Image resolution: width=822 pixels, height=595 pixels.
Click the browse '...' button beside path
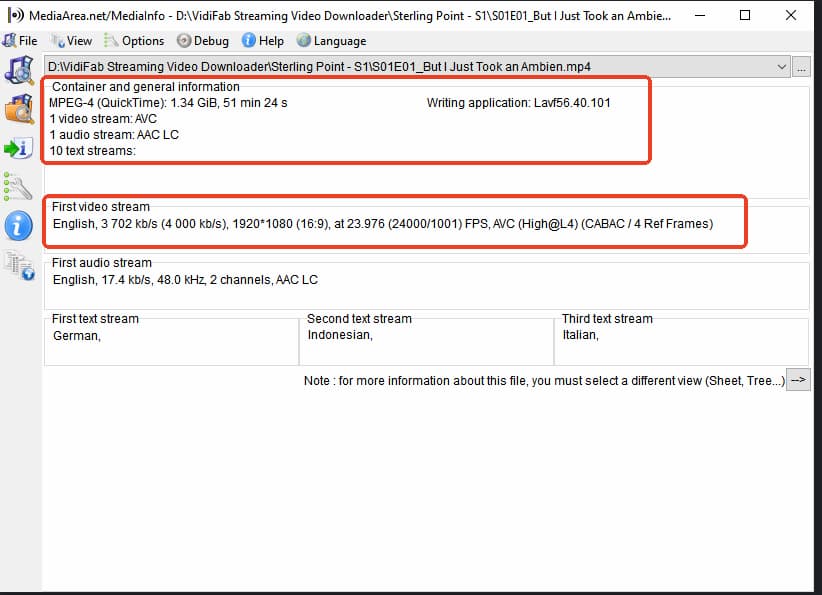[x=801, y=67]
